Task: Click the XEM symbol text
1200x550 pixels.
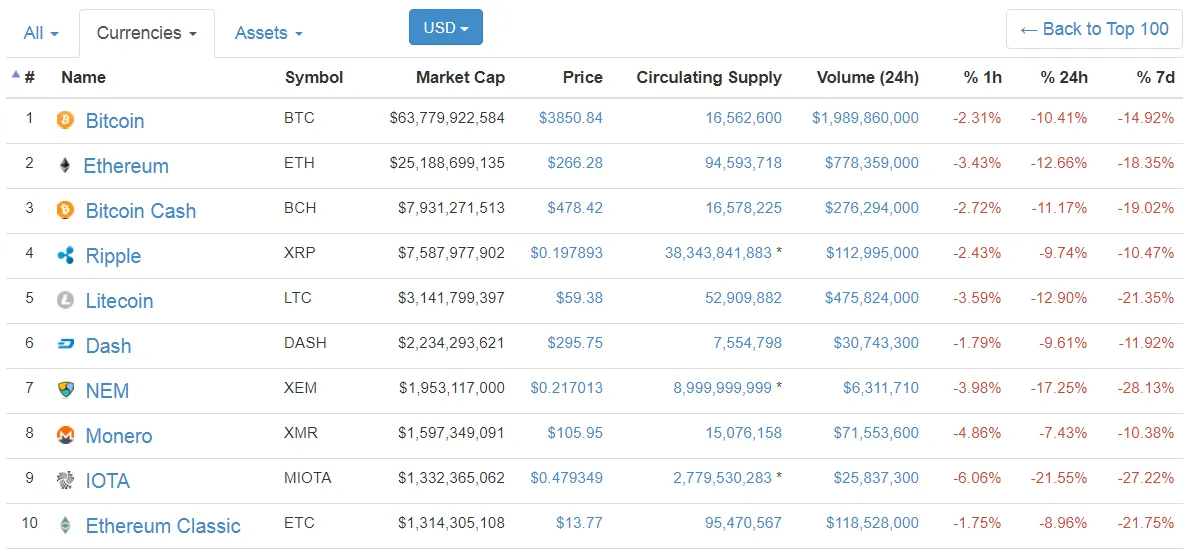Action: pyautogui.click(x=300, y=388)
